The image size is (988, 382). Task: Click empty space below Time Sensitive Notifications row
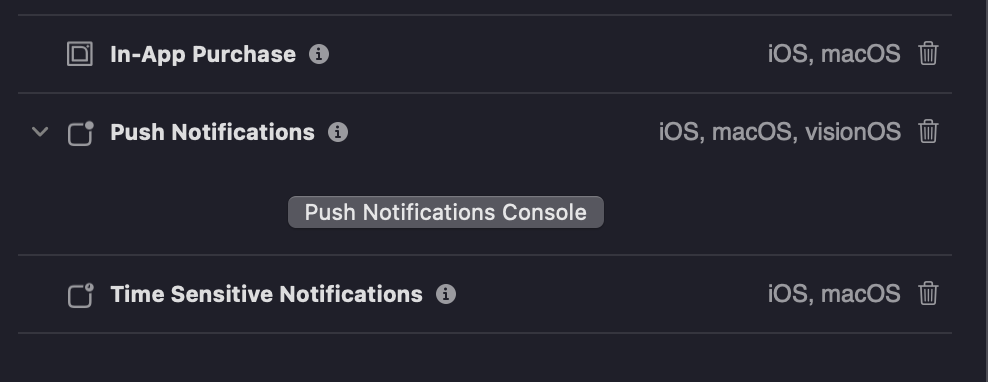coord(485,357)
